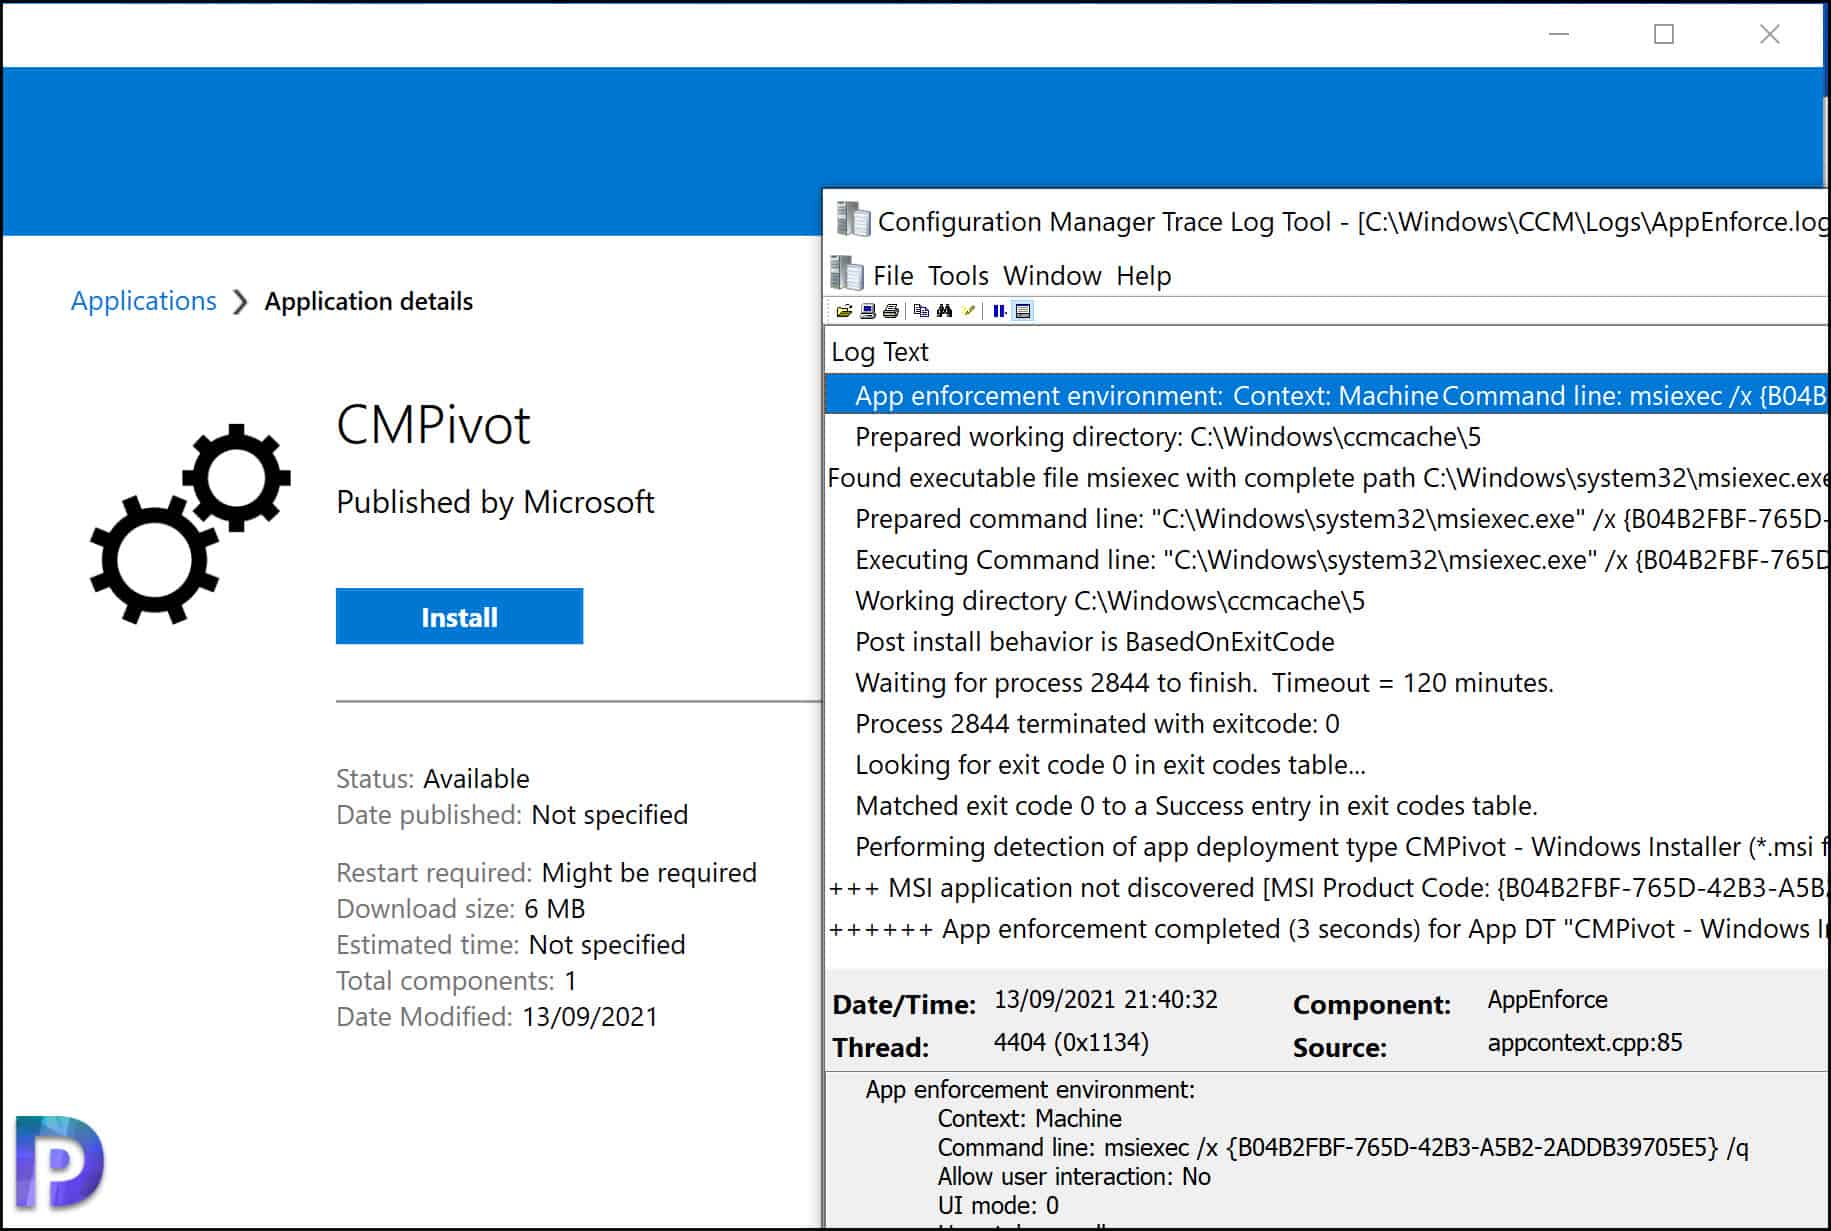Click the 'Total components: 1' line
1831x1231 pixels.
(456, 981)
